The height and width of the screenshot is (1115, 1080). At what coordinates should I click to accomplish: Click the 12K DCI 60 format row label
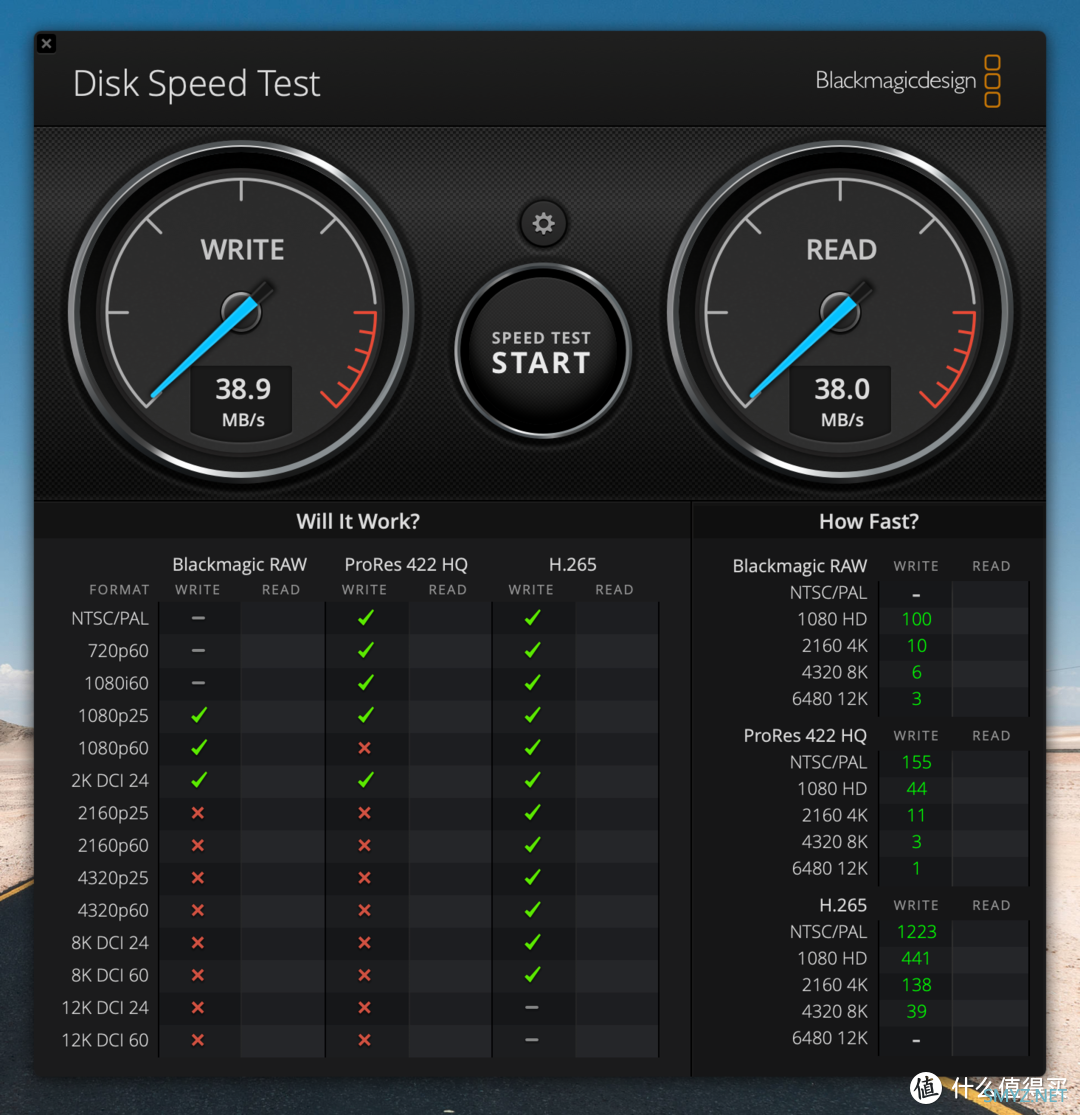click(x=105, y=1040)
